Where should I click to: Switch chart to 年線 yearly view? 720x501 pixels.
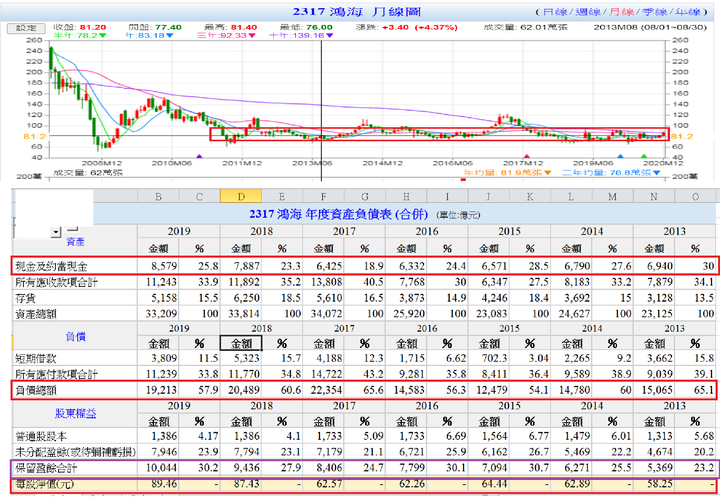coord(687,12)
